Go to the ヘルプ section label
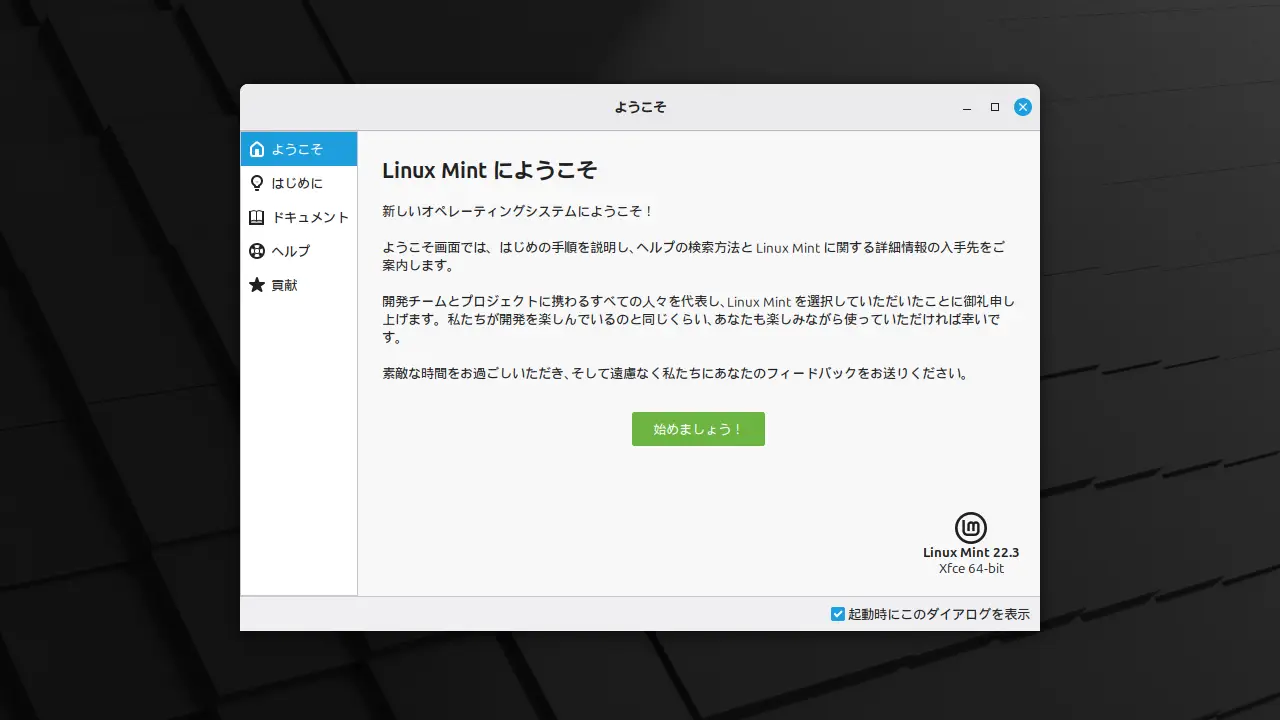 coord(291,251)
